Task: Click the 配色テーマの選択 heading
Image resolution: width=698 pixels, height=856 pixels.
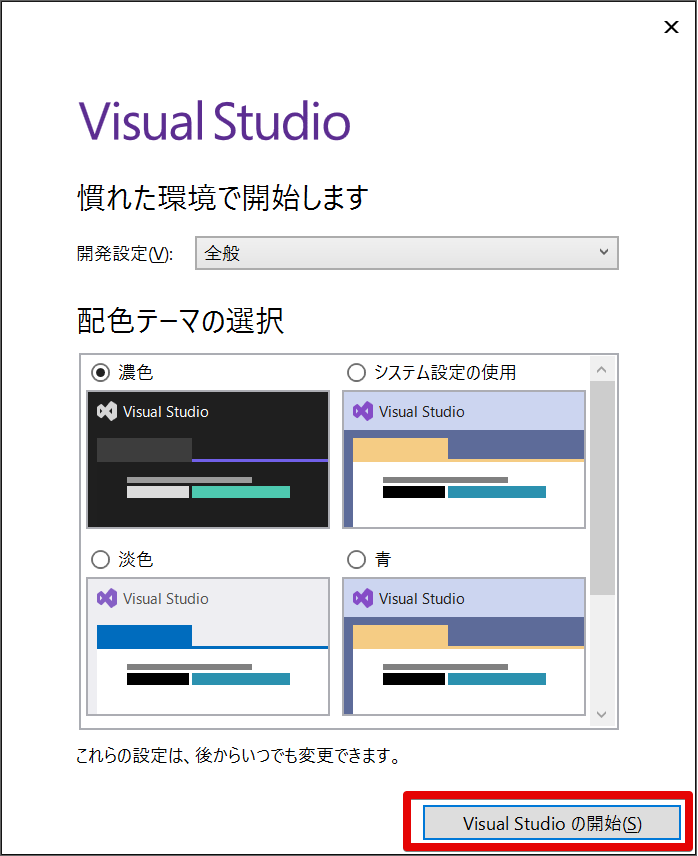Action: point(181,320)
